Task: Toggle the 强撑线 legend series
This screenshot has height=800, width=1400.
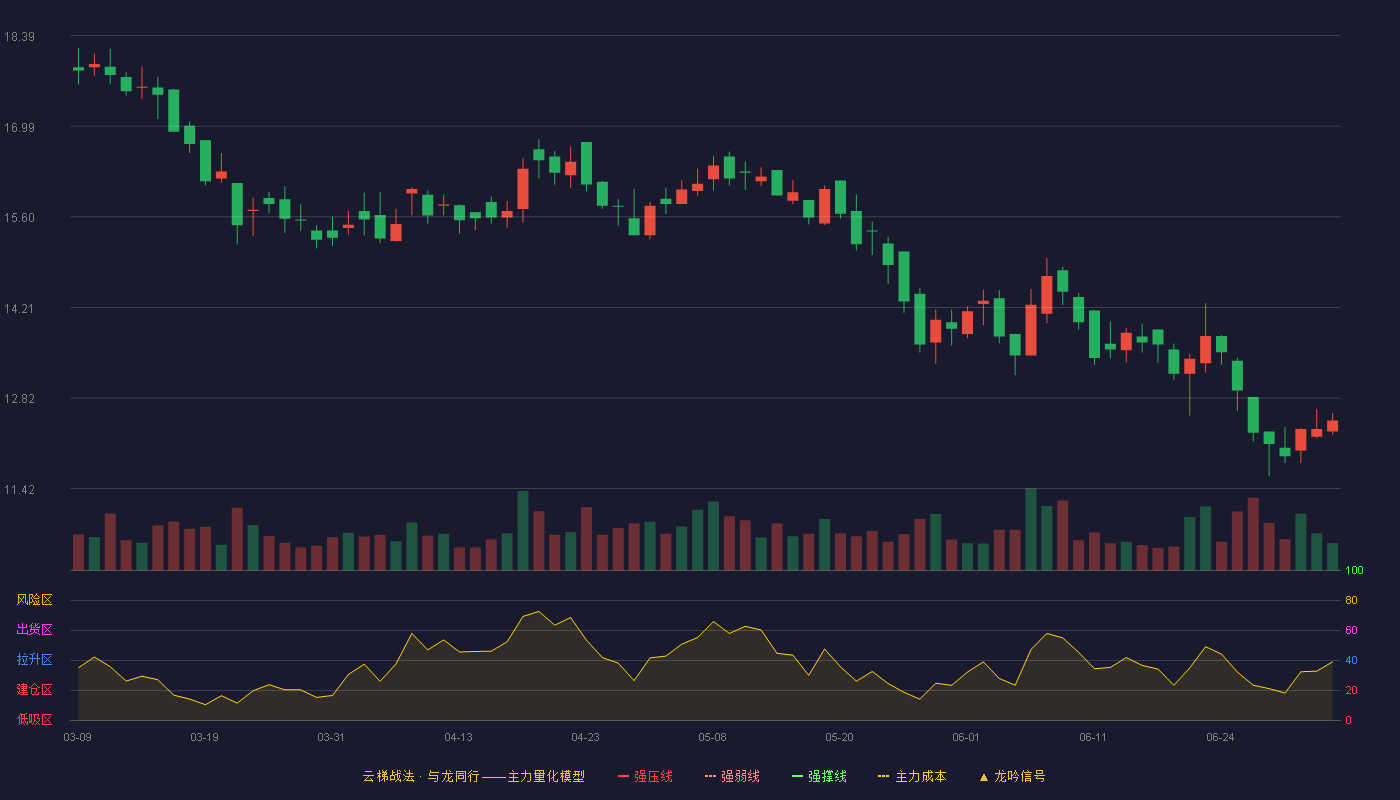Action: tap(820, 776)
